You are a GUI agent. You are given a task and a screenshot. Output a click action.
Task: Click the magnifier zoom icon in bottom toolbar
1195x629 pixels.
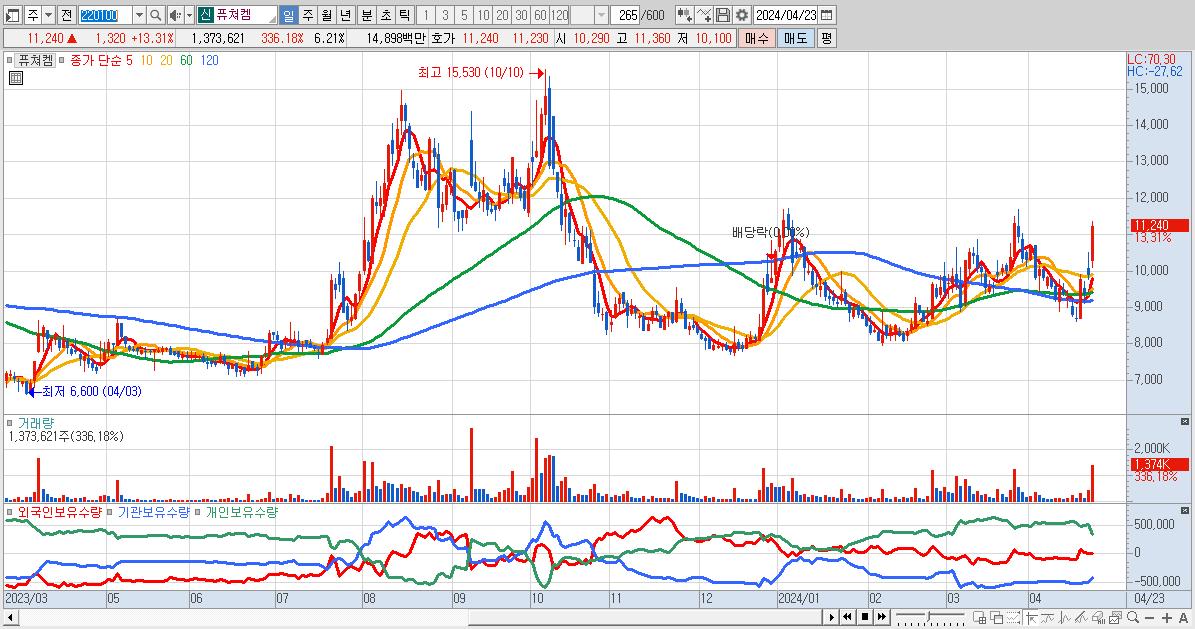click(1133, 617)
